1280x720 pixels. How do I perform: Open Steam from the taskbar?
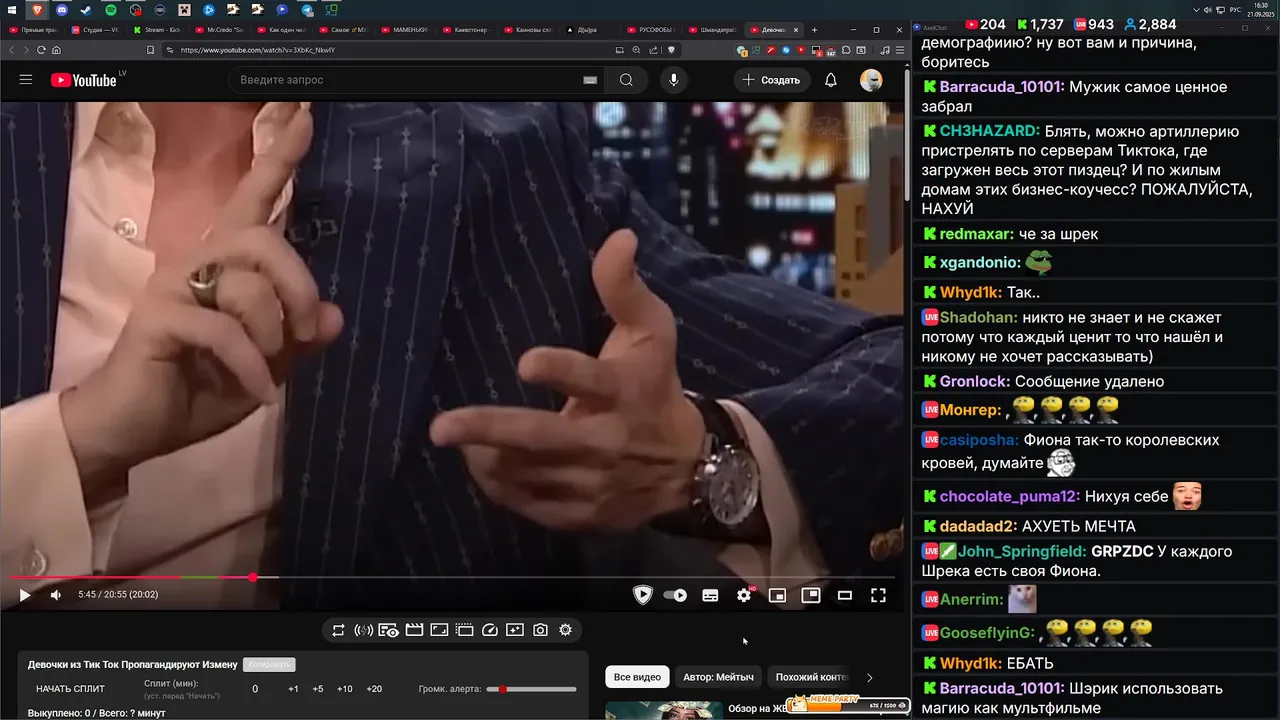click(86, 9)
